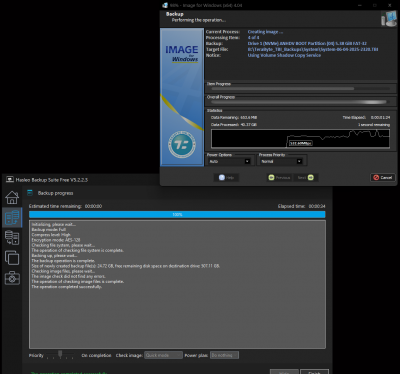Viewport: 400px width, 374px height.
Task: Click the IMAGE for Windows banner logo
Action: tap(182, 54)
